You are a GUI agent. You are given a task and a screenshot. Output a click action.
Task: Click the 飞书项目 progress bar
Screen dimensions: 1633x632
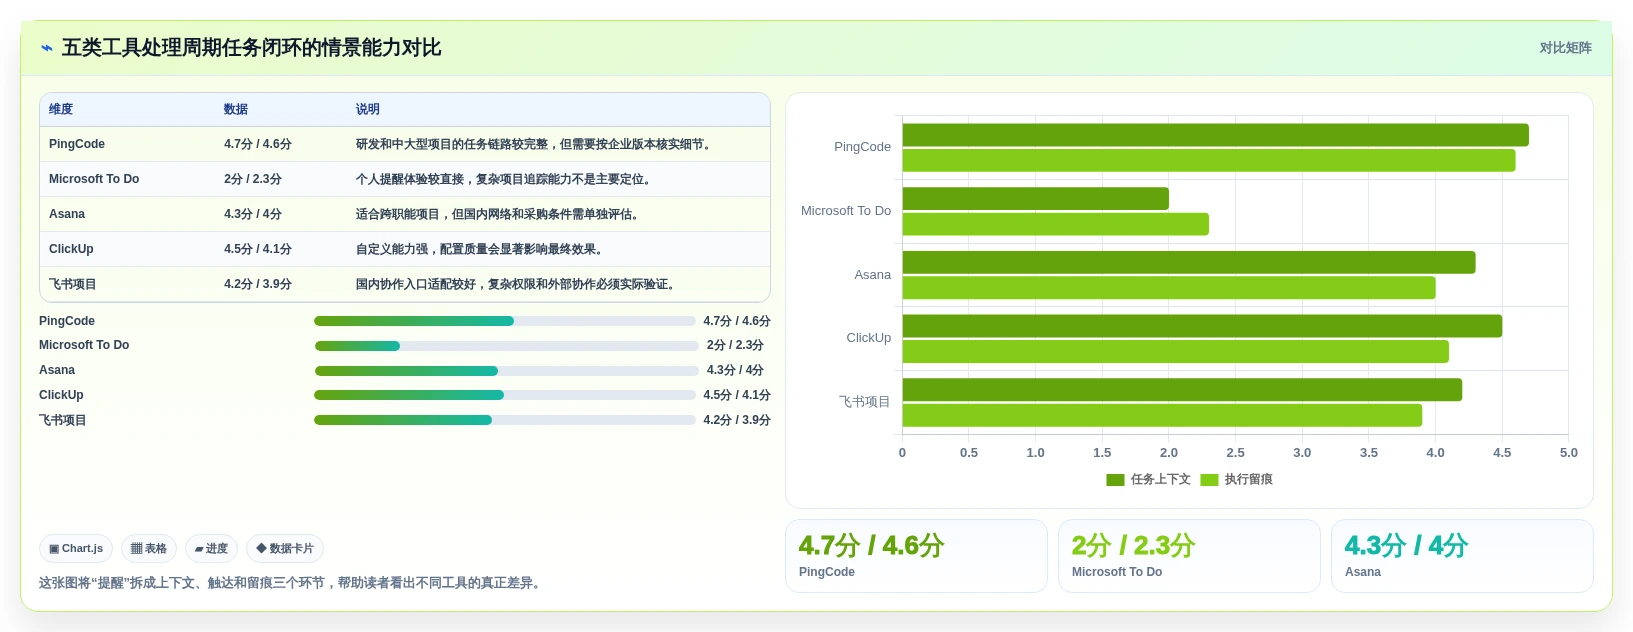(x=504, y=420)
